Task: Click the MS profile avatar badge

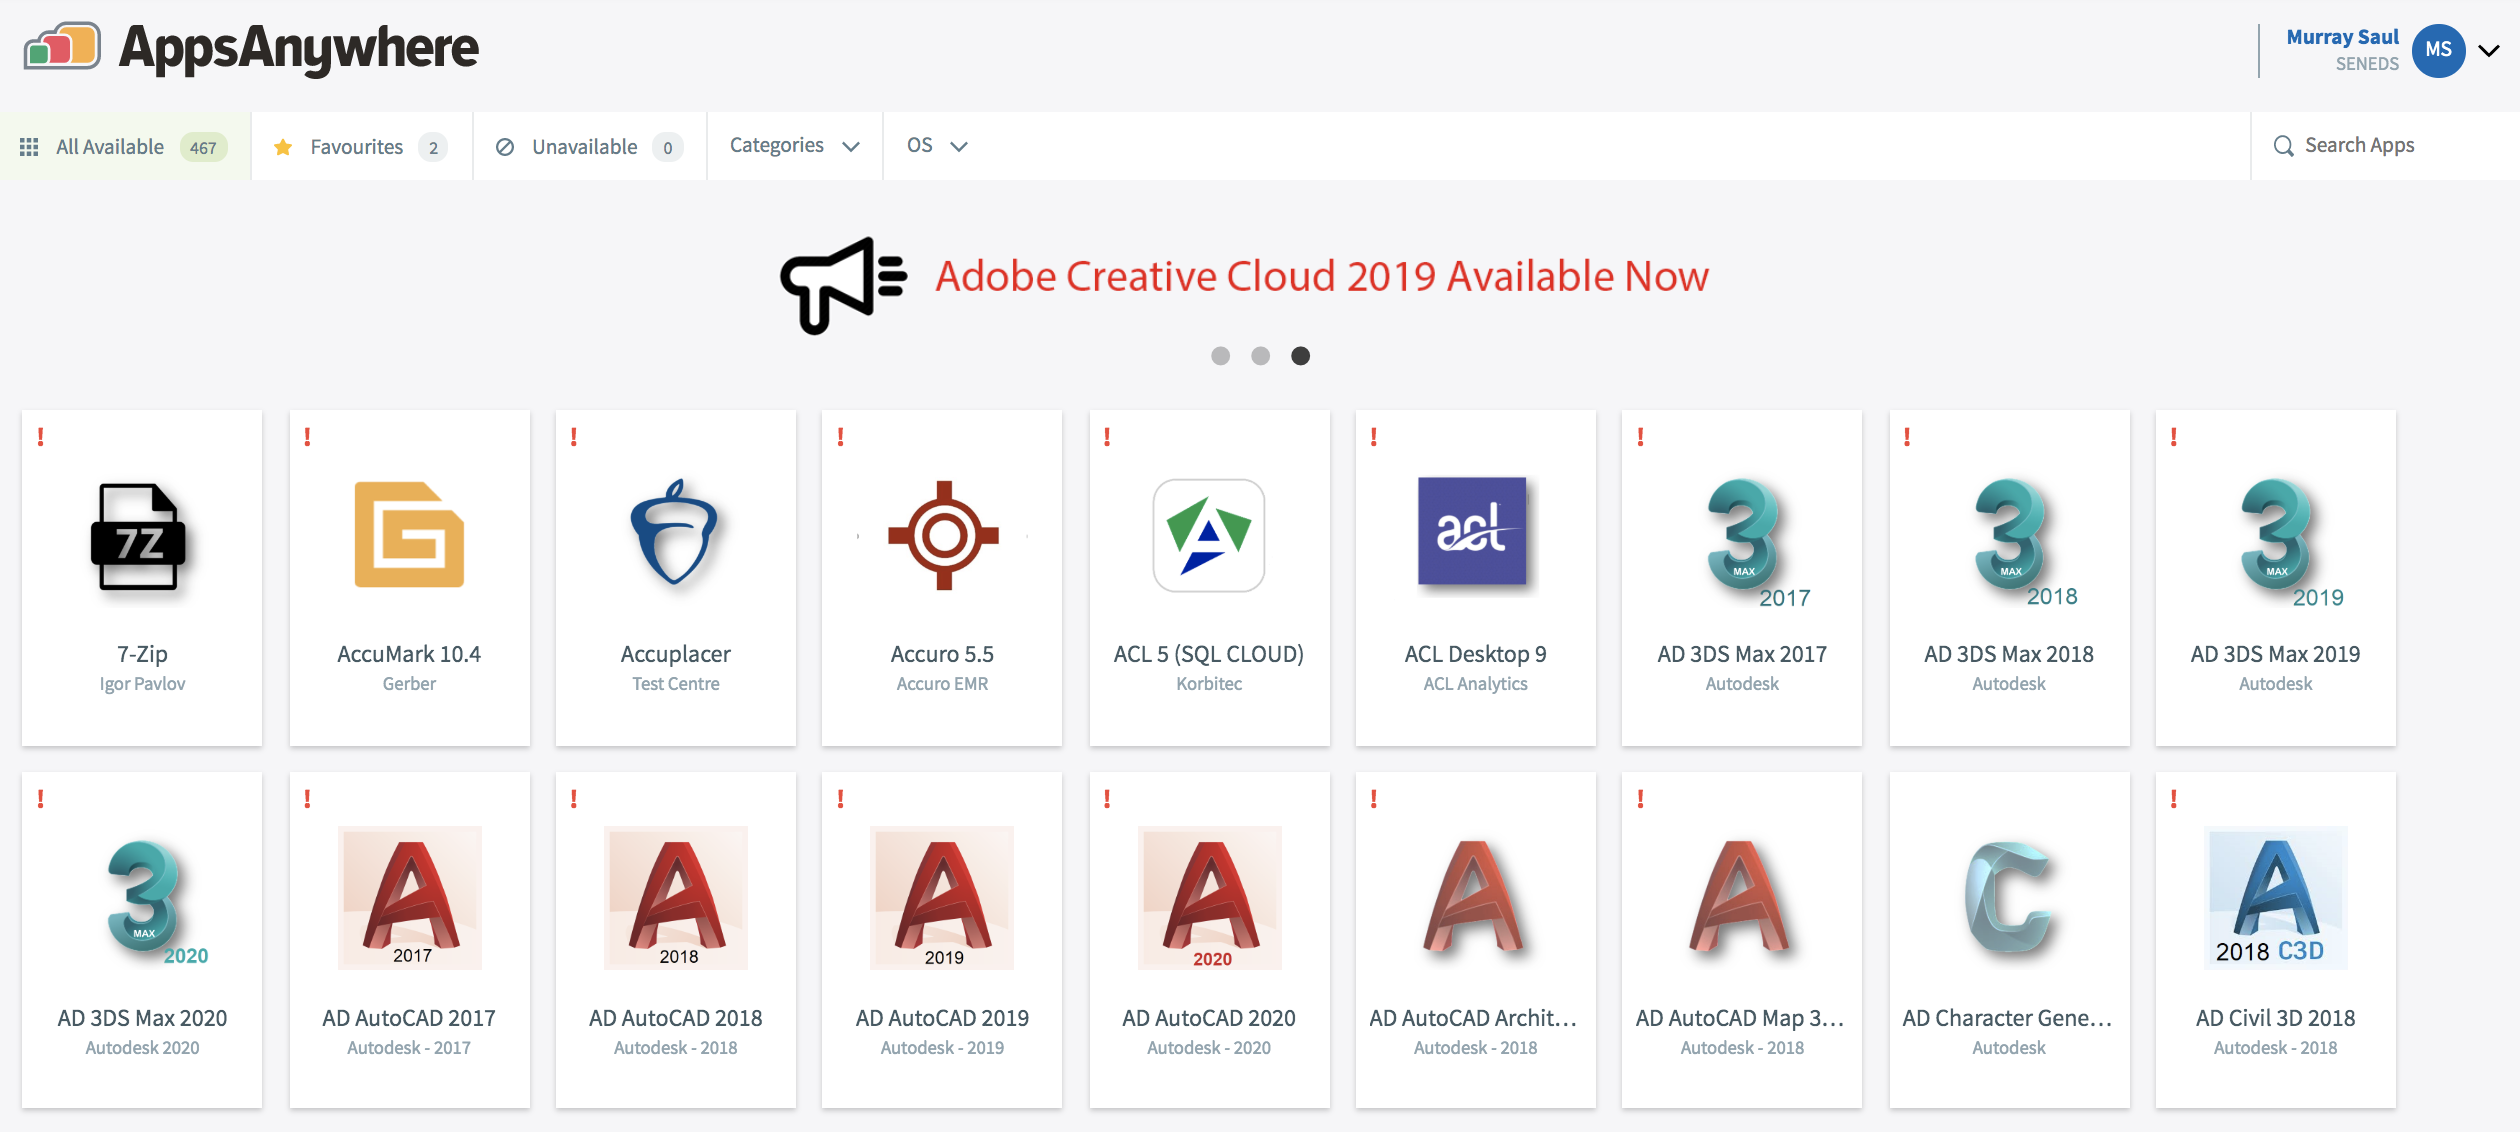Action: (2439, 50)
